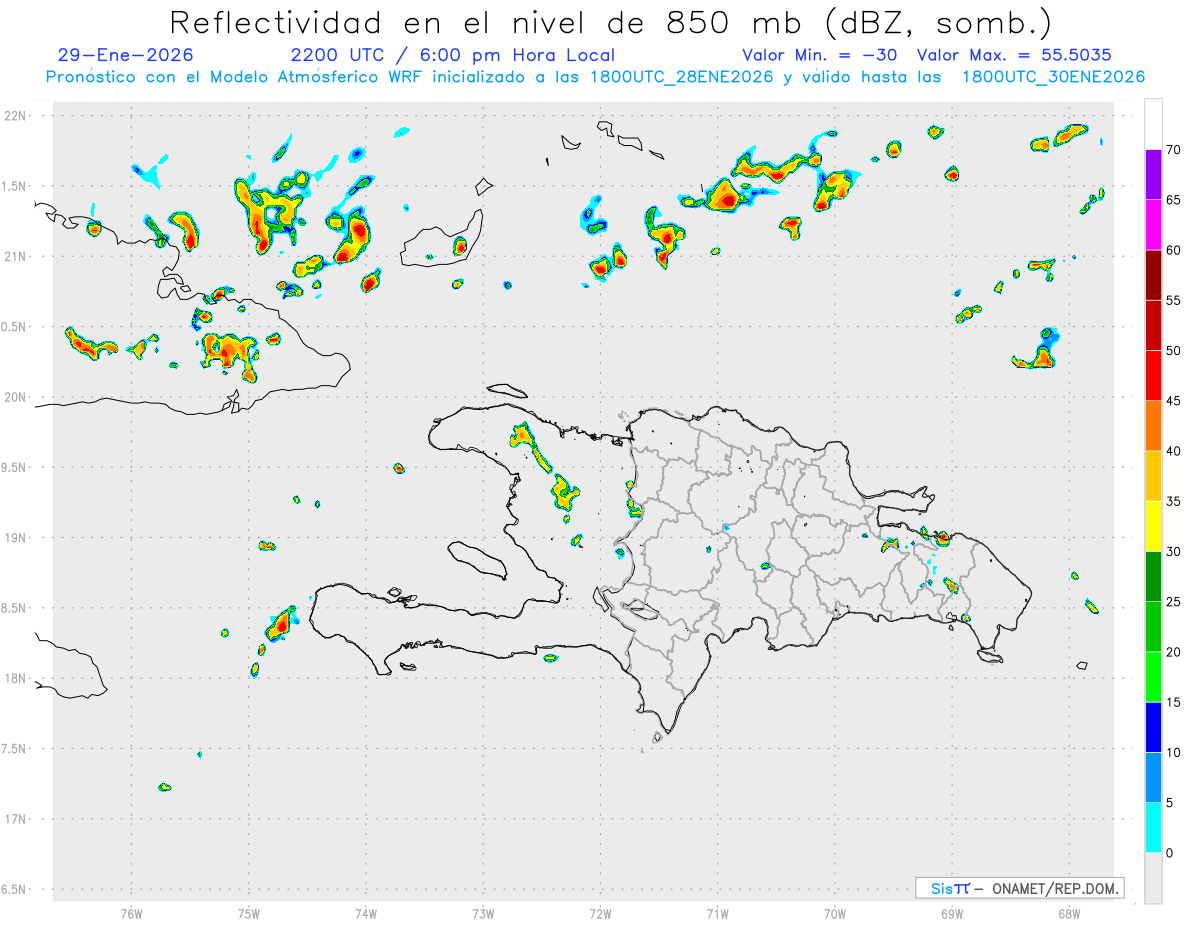
Task: Click the dark blue 10–15 dBZ colorbar segment
Action: coord(1153,727)
